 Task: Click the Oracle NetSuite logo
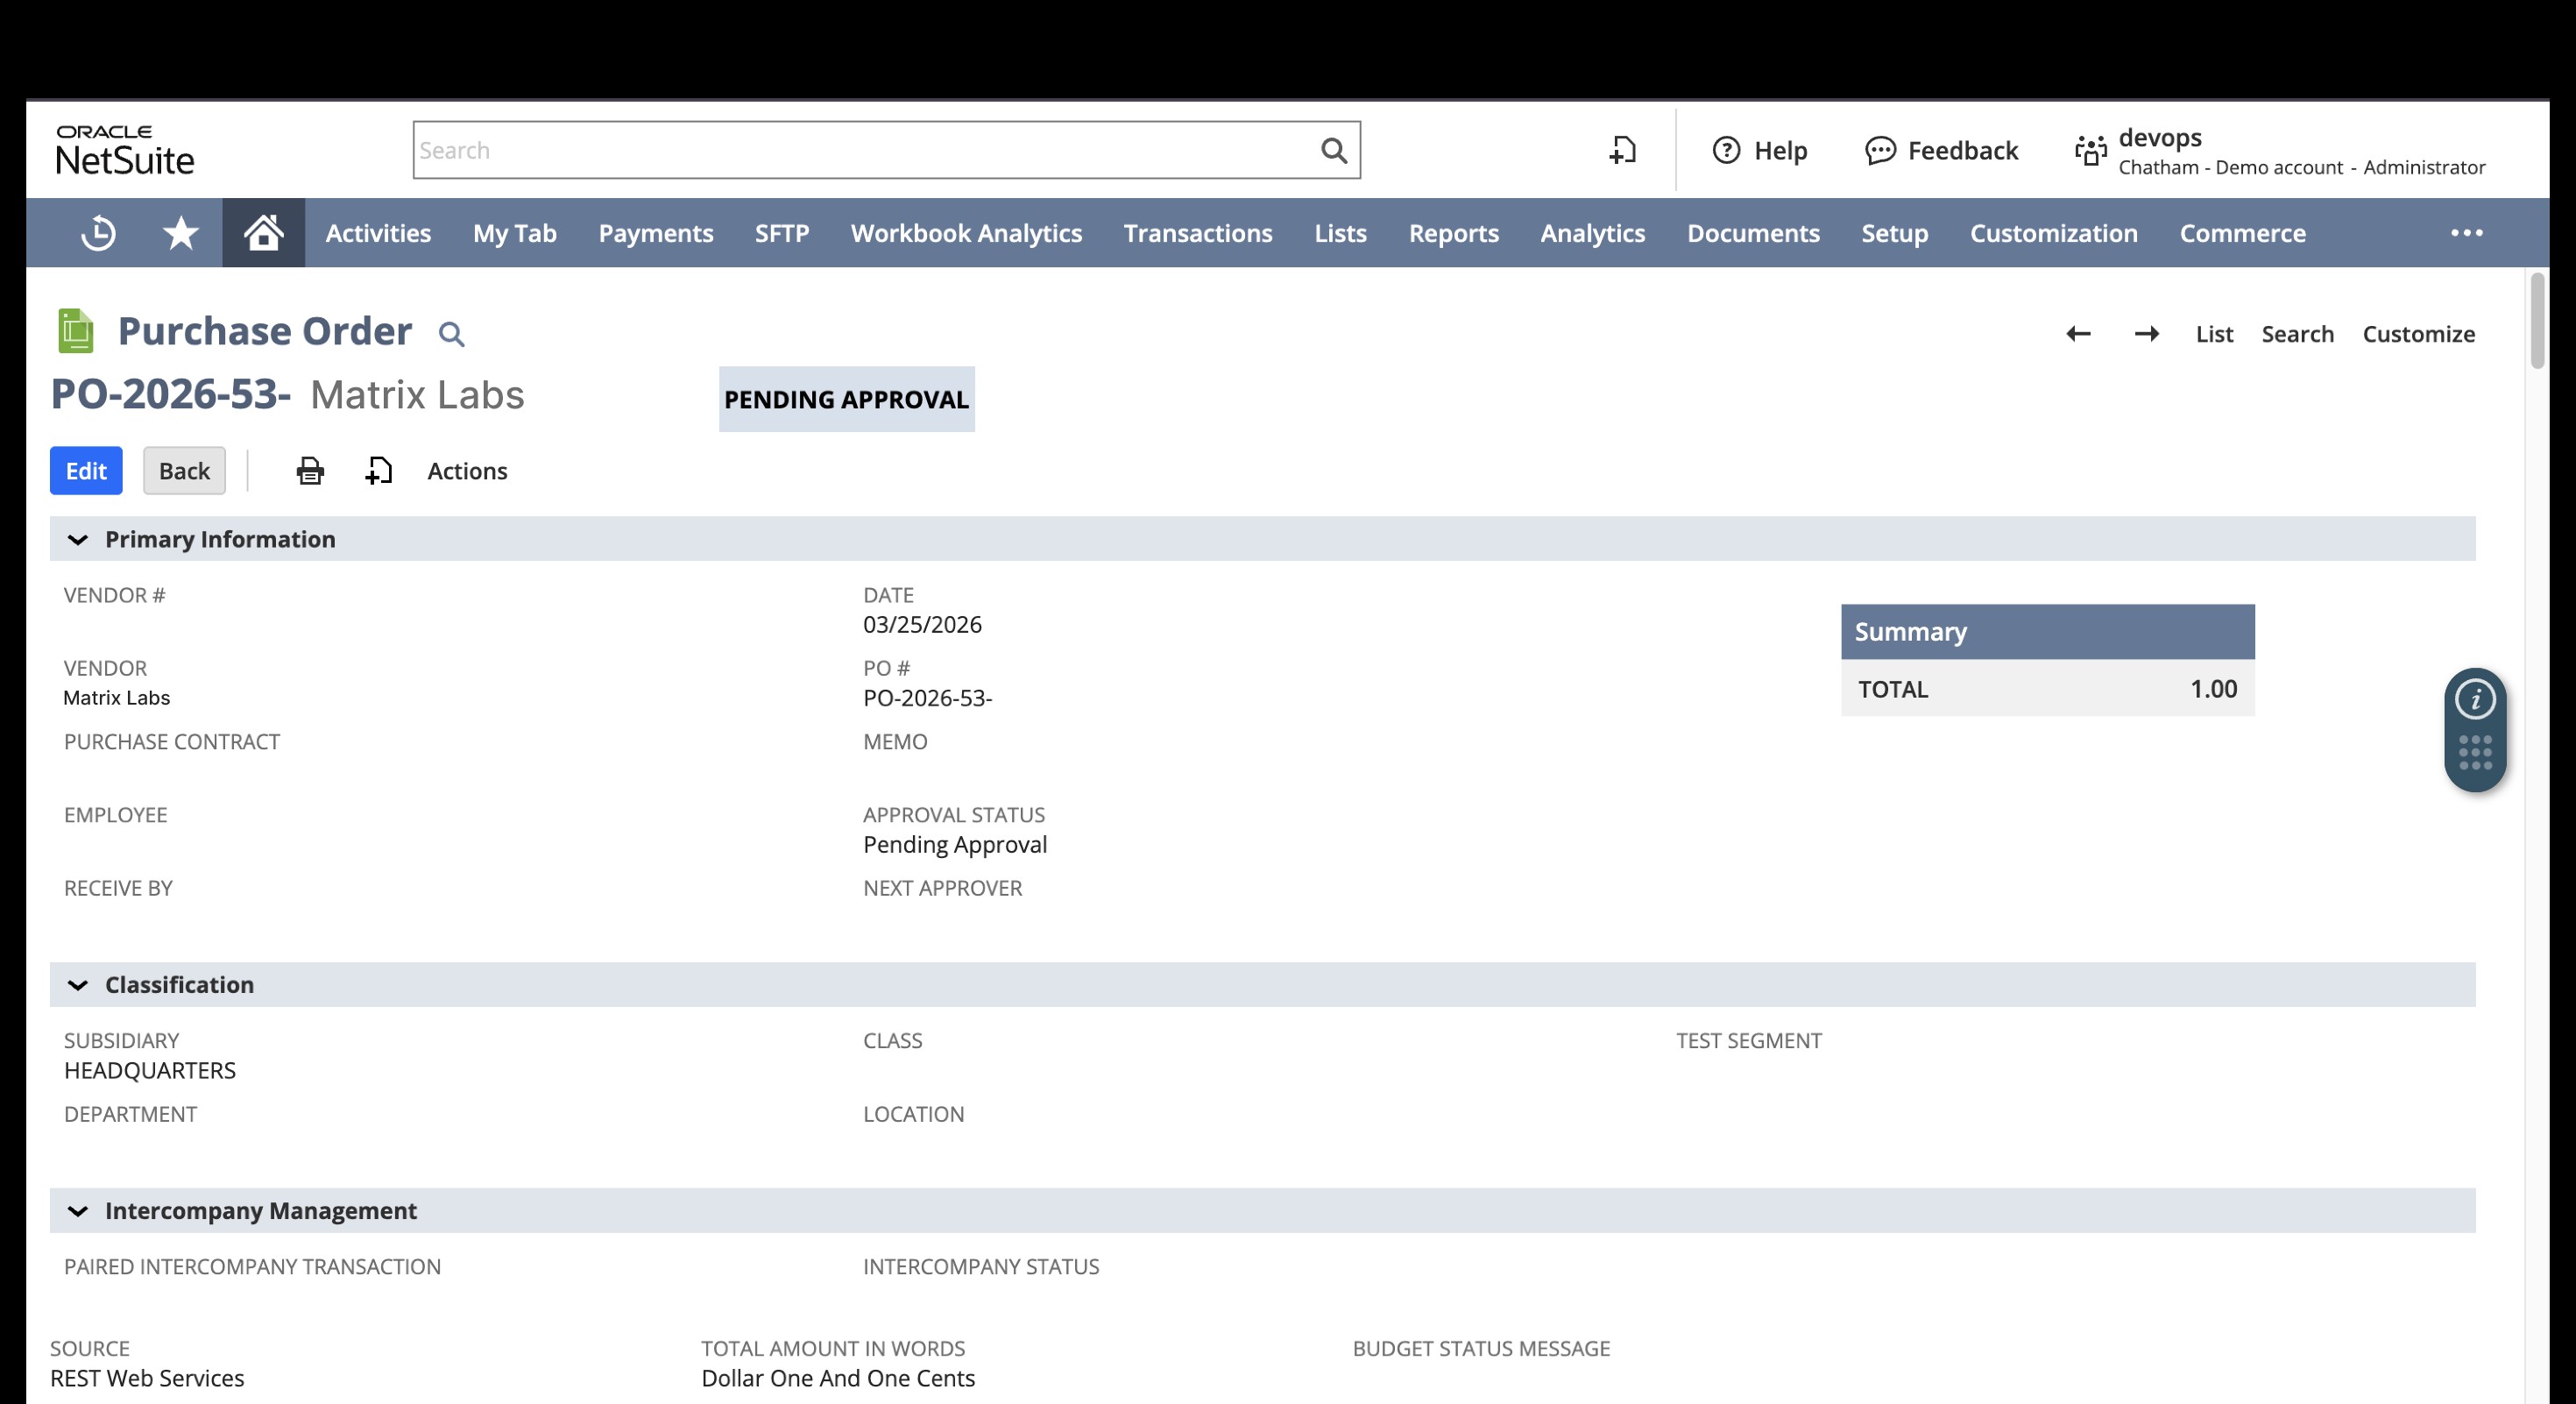[125, 150]
